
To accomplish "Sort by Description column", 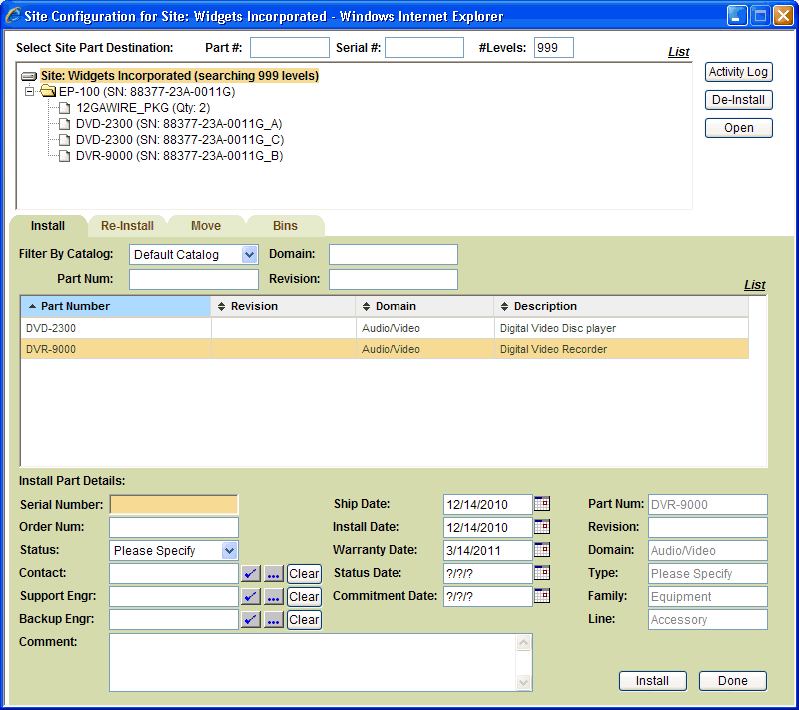I will tap(621, 306).
